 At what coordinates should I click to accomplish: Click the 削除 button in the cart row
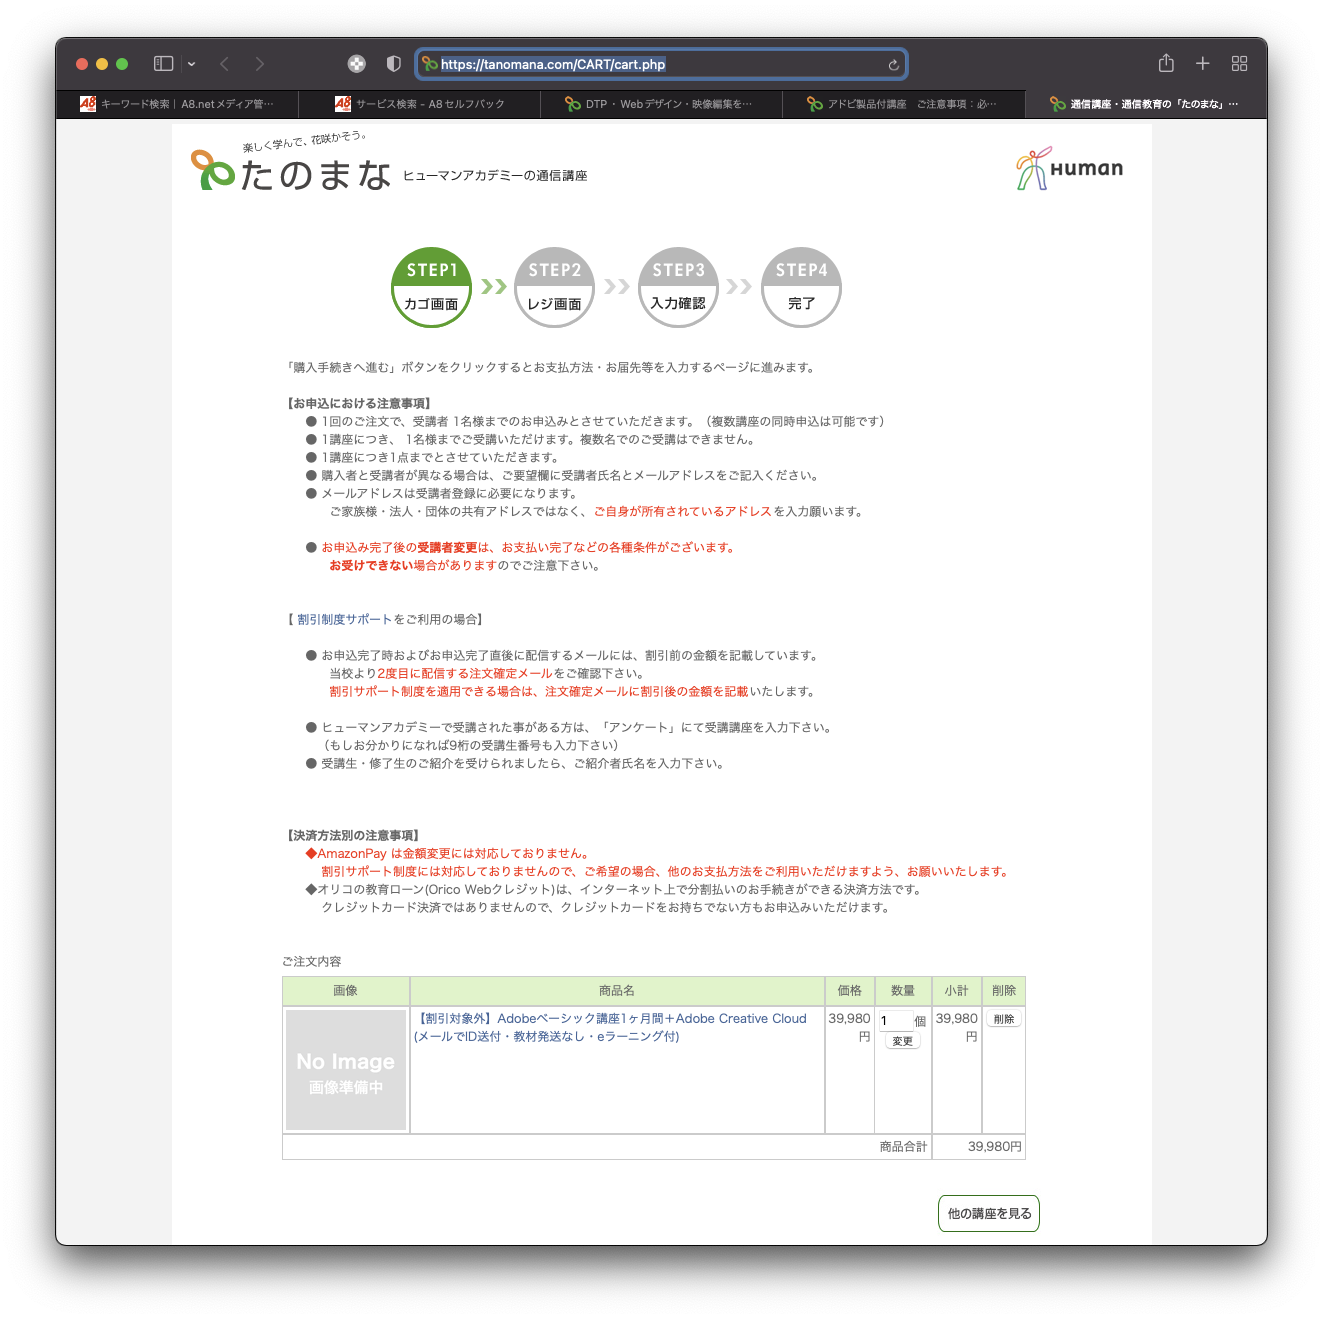(1004, 1019)
